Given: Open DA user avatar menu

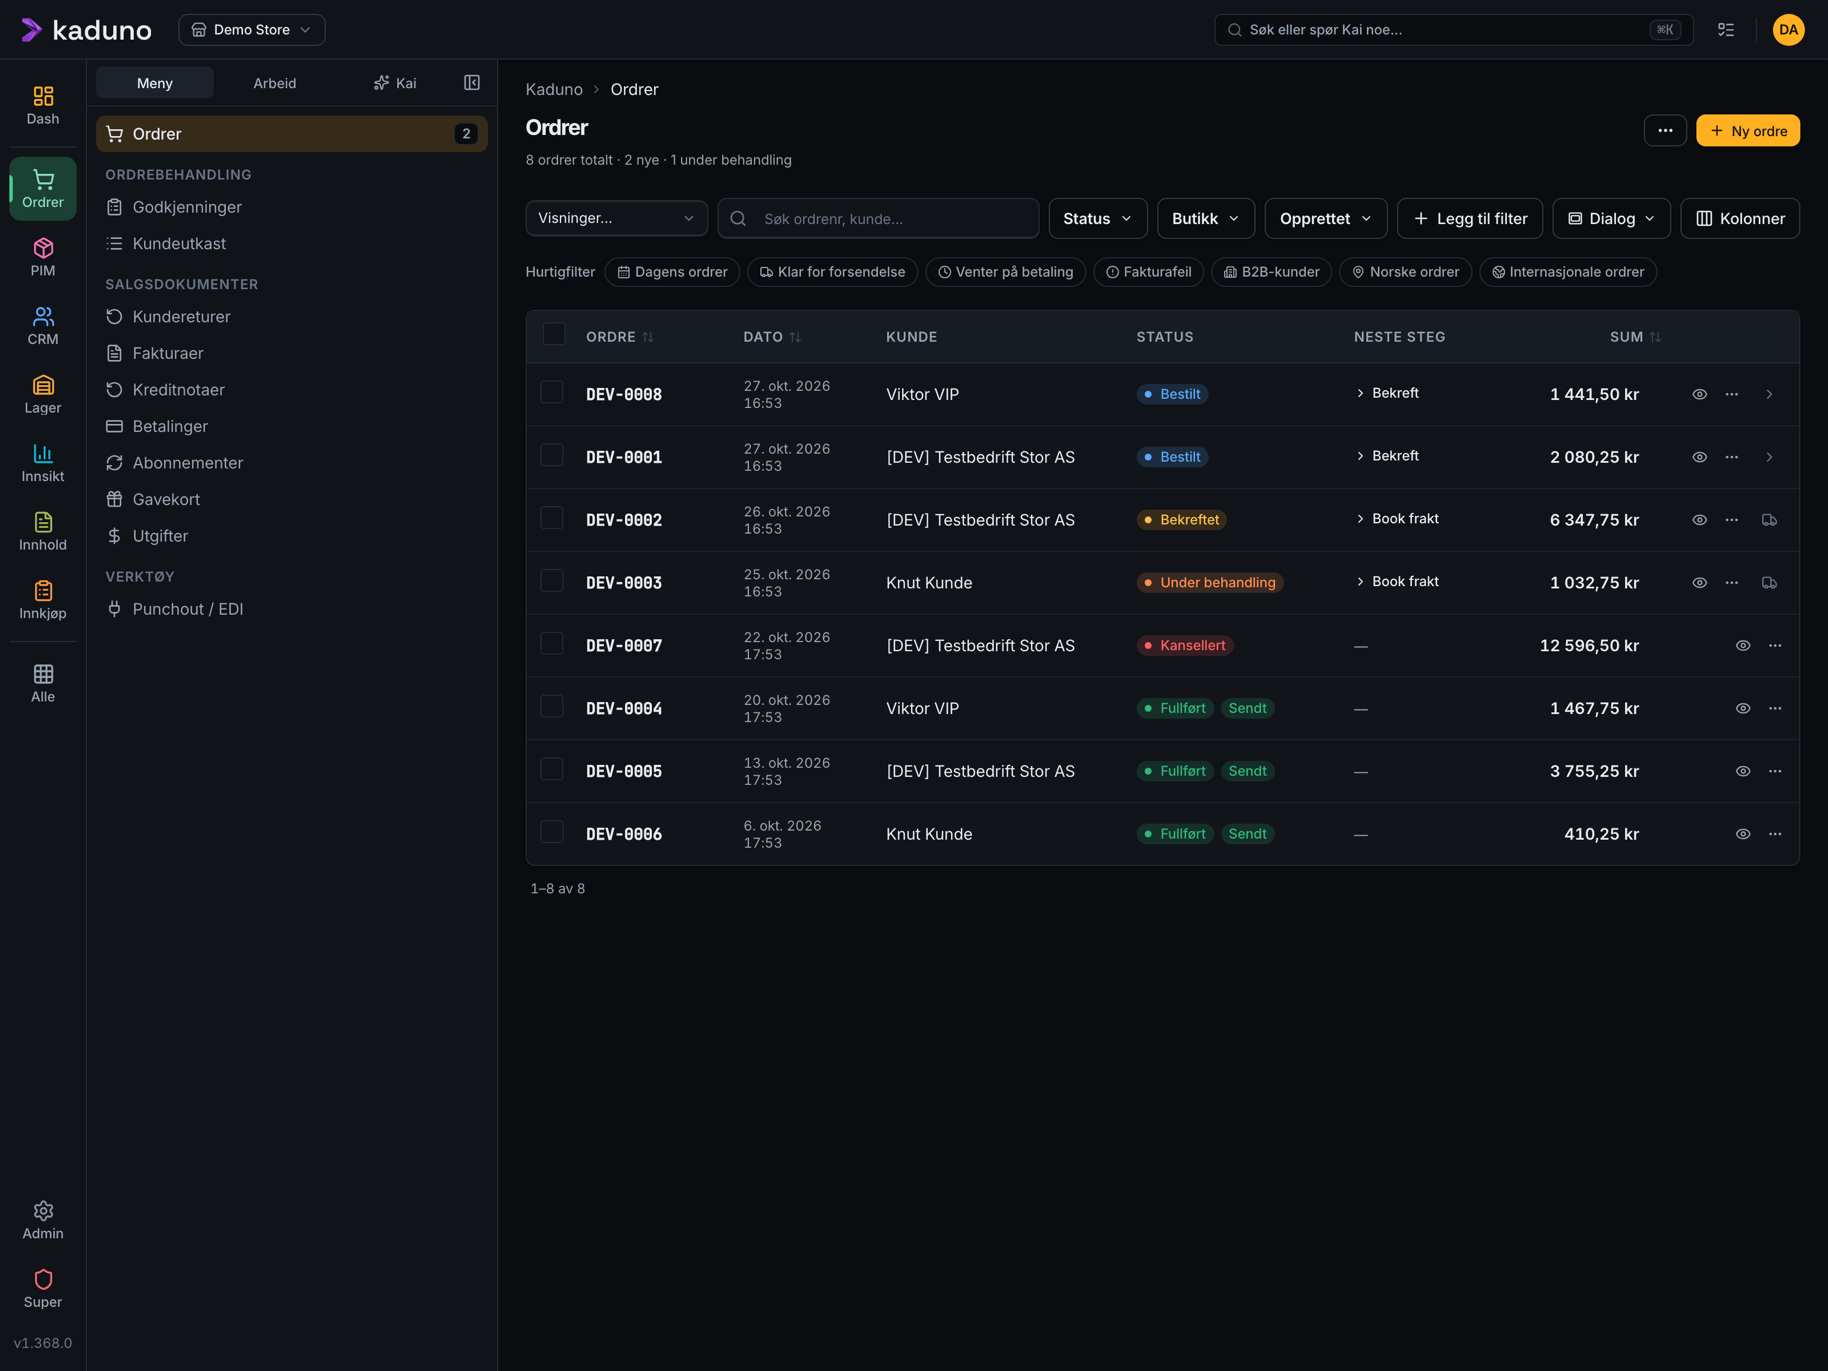Looking at the screenshot, I should pos(1788,30).
